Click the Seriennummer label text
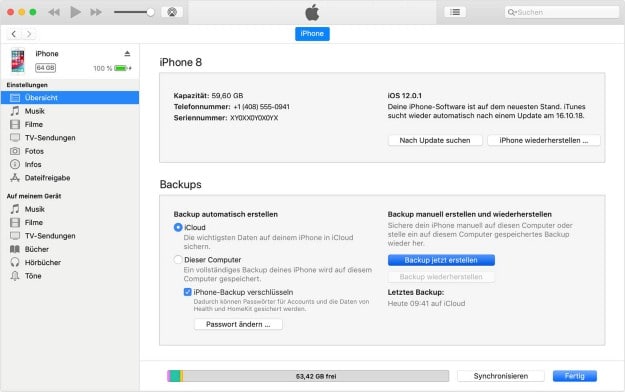This screenshot has width=625, height=392. 200,118
